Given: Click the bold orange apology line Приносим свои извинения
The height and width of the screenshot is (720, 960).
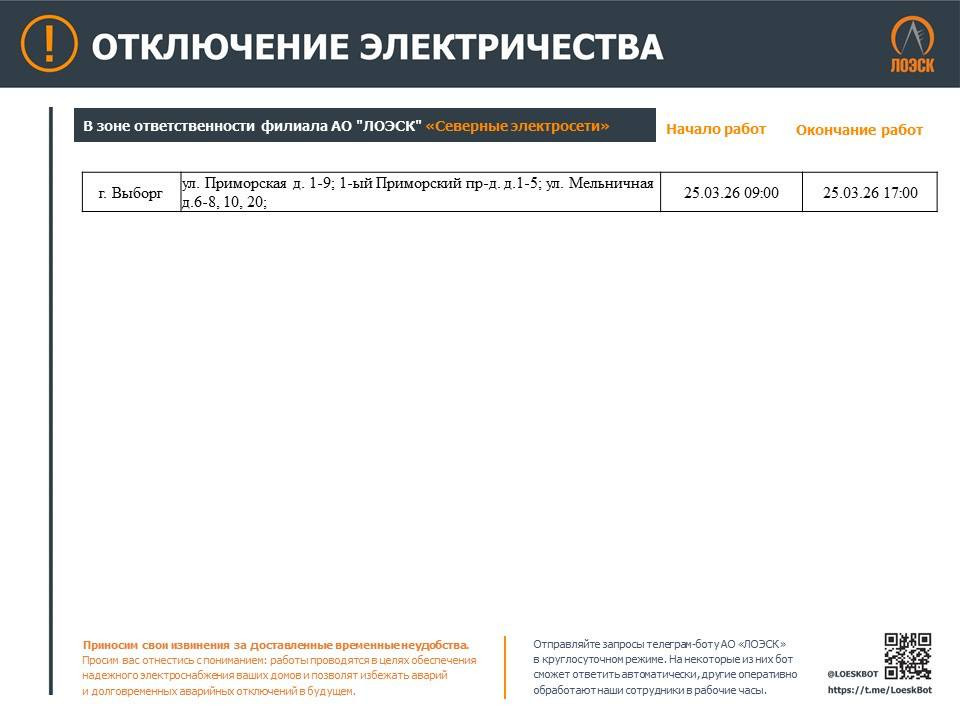Looking at the screenshot, I should 275,645.
